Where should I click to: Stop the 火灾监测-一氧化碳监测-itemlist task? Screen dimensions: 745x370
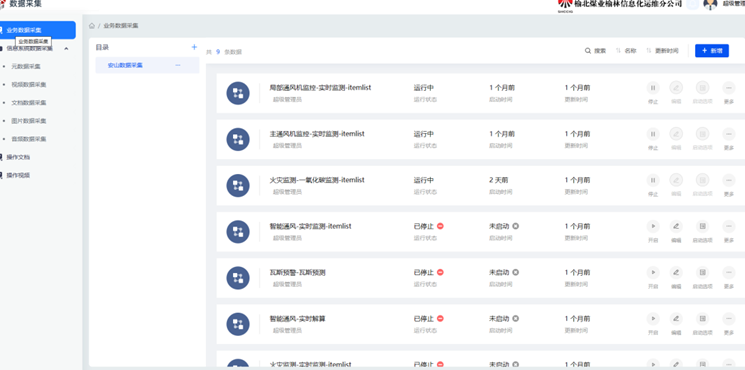click(x=653, y=180)
